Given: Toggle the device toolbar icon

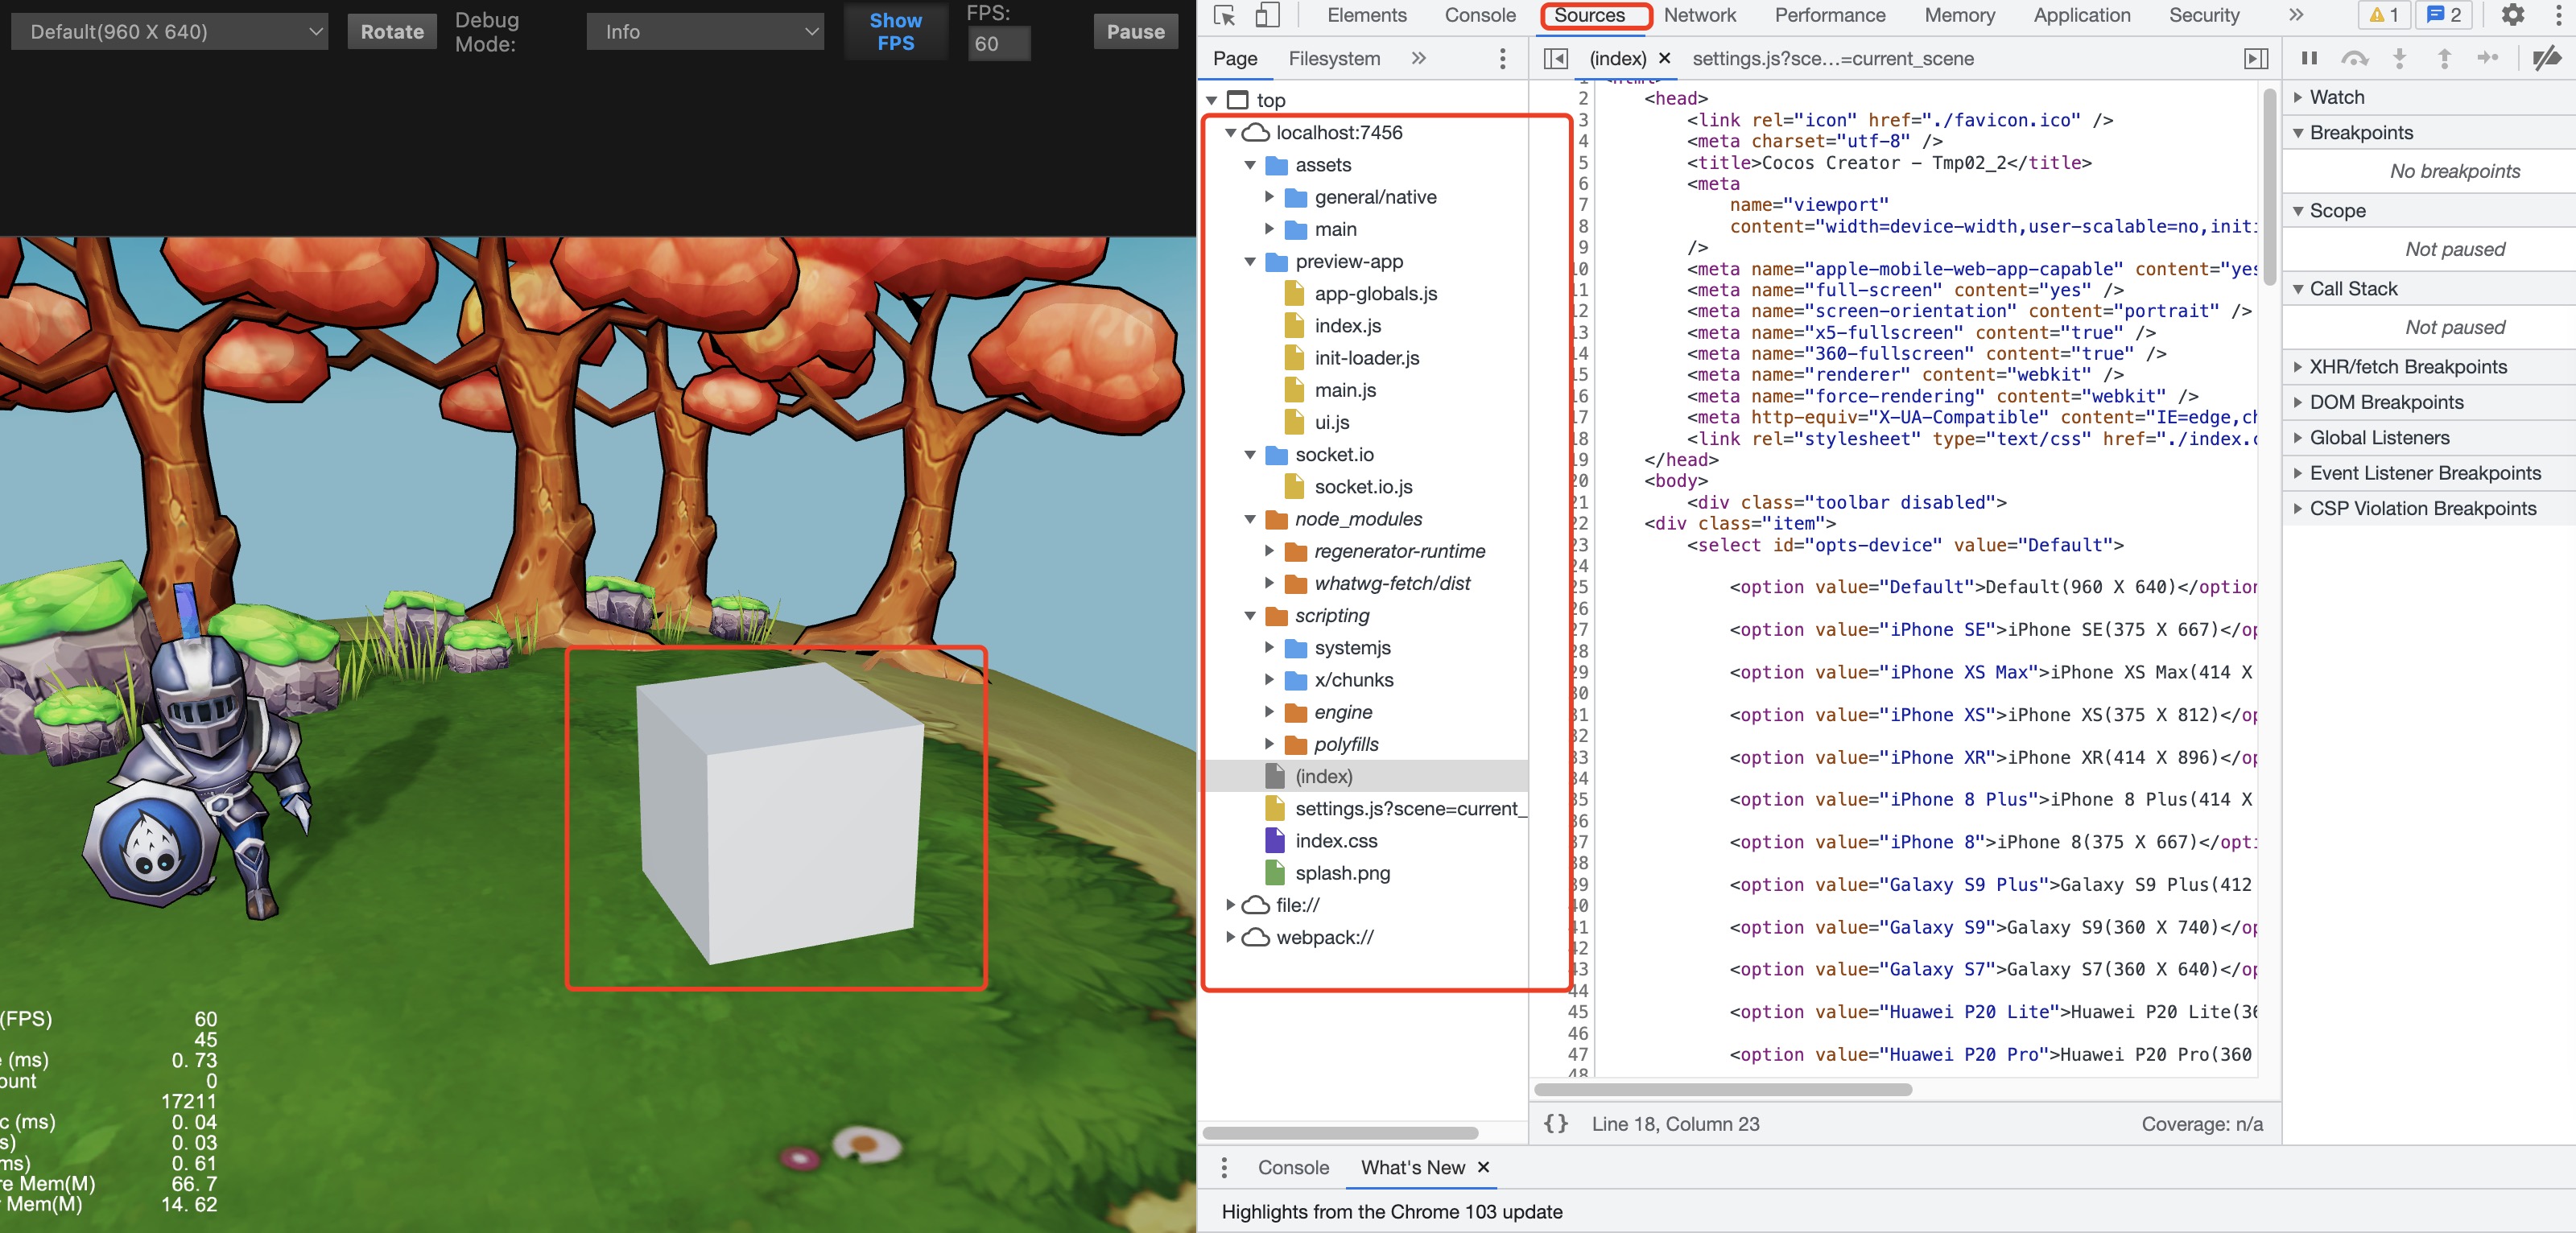Looking at the screenshot, I should click(1267, 15).
